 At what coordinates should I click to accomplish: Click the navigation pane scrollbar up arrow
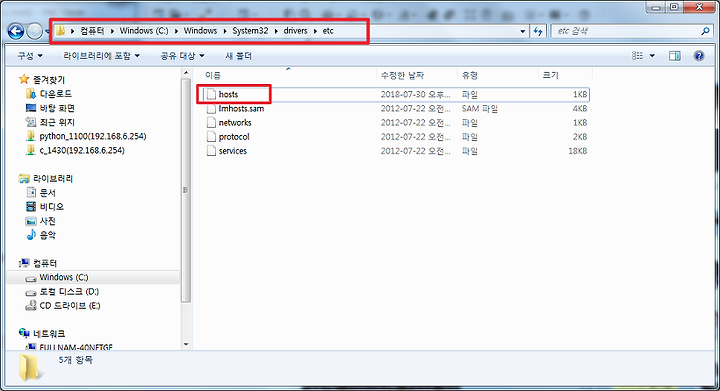[x=186, y=73]
